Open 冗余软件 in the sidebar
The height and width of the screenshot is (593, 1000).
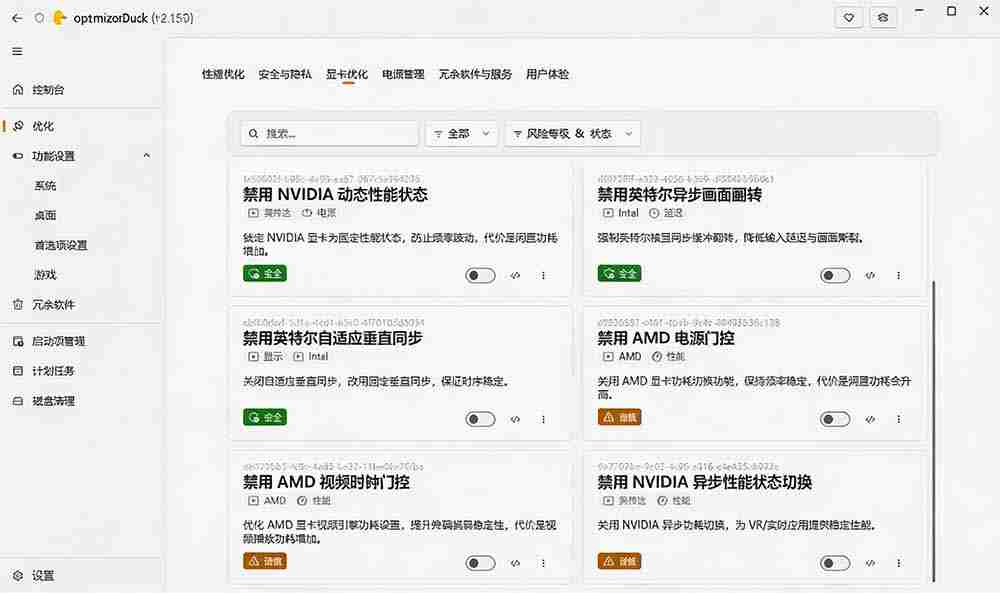81,305
